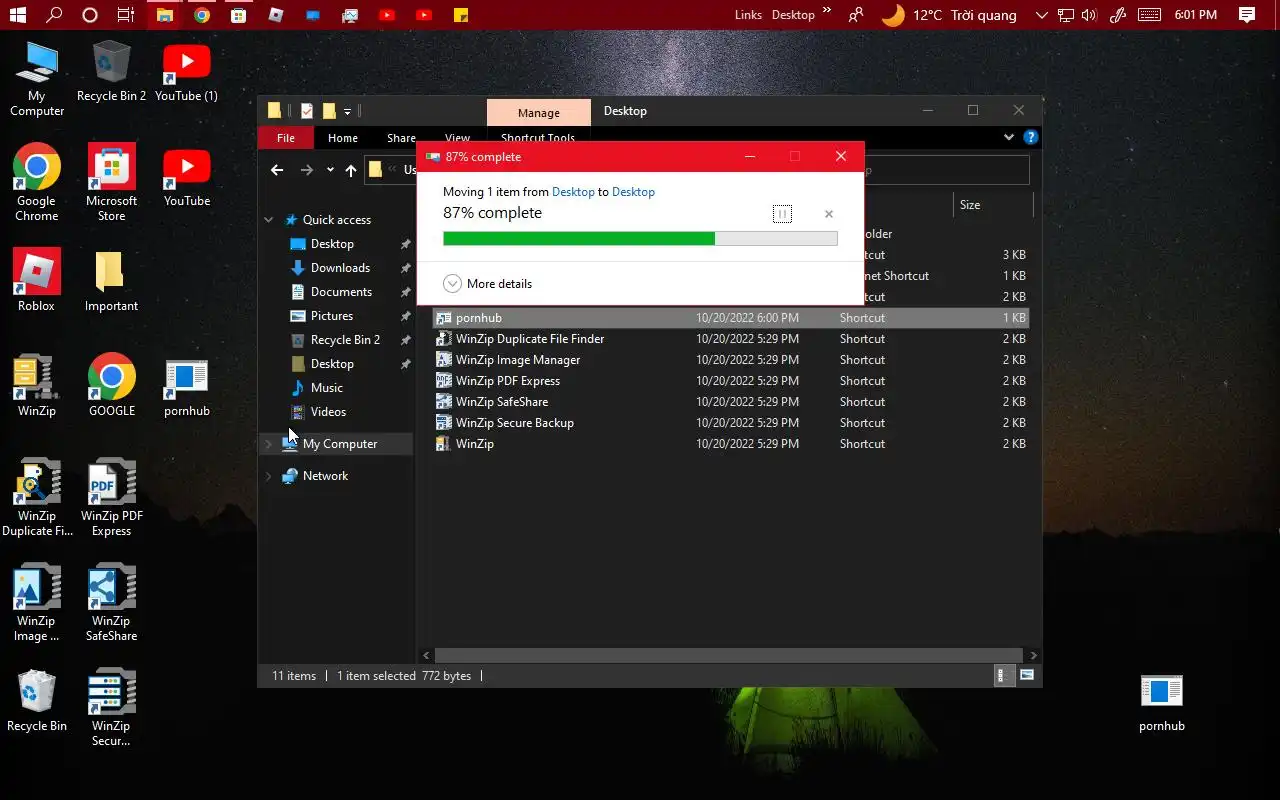Viewport: 1280px width, 800px height.
Task: Open the Action Center notifications icon
Action: (1246, 15)
